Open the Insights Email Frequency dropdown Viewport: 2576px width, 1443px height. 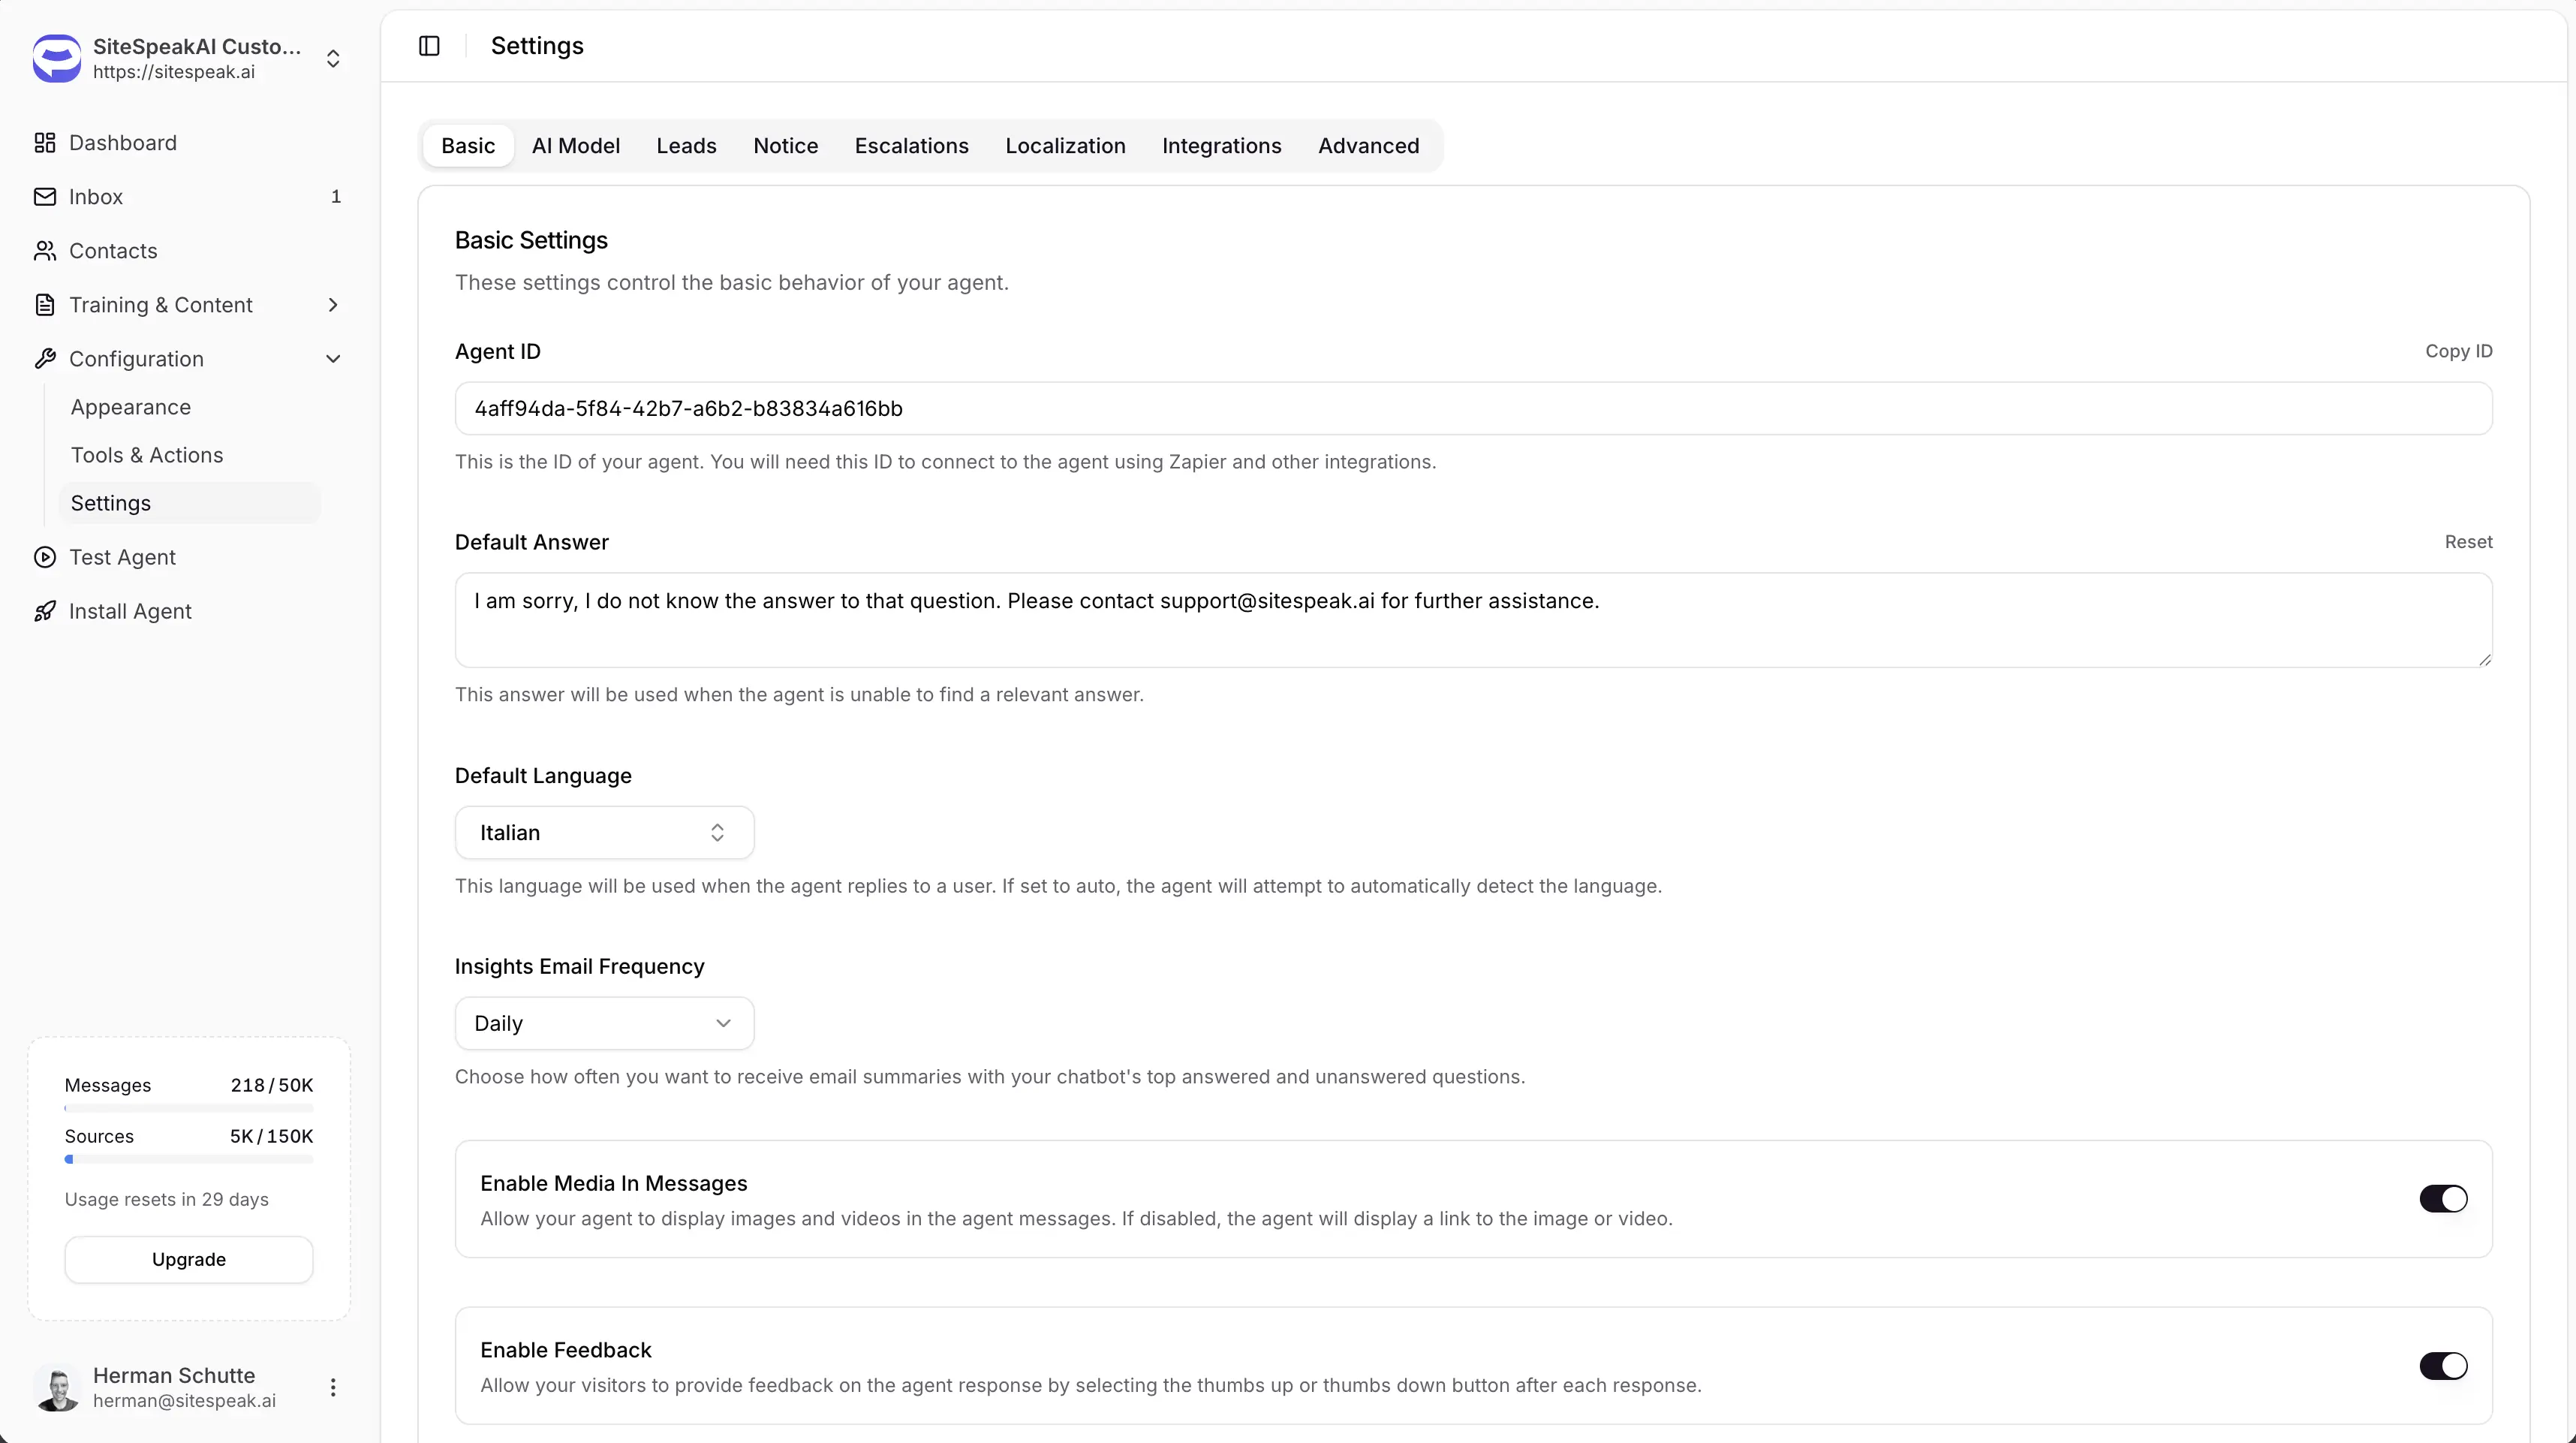coord(603,1022)
